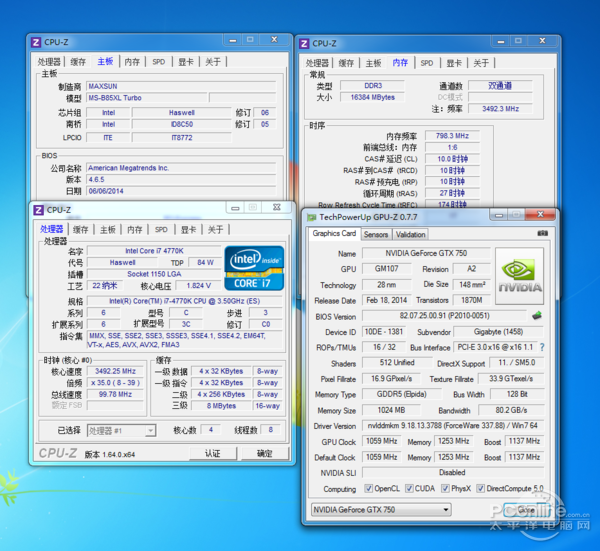
Task: Open the 内存 tab in the processor CPU-Z window
Action: [x=135, y=230]
